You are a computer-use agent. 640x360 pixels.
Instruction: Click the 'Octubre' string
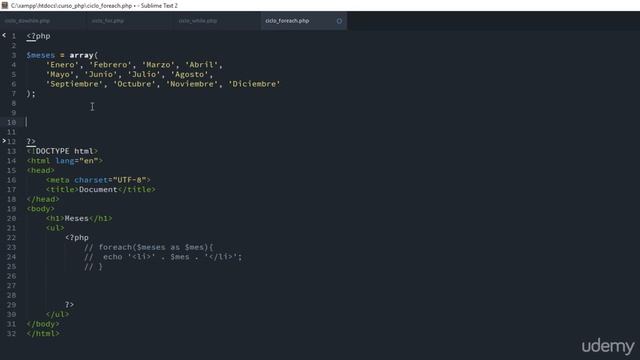pos(134,84)
